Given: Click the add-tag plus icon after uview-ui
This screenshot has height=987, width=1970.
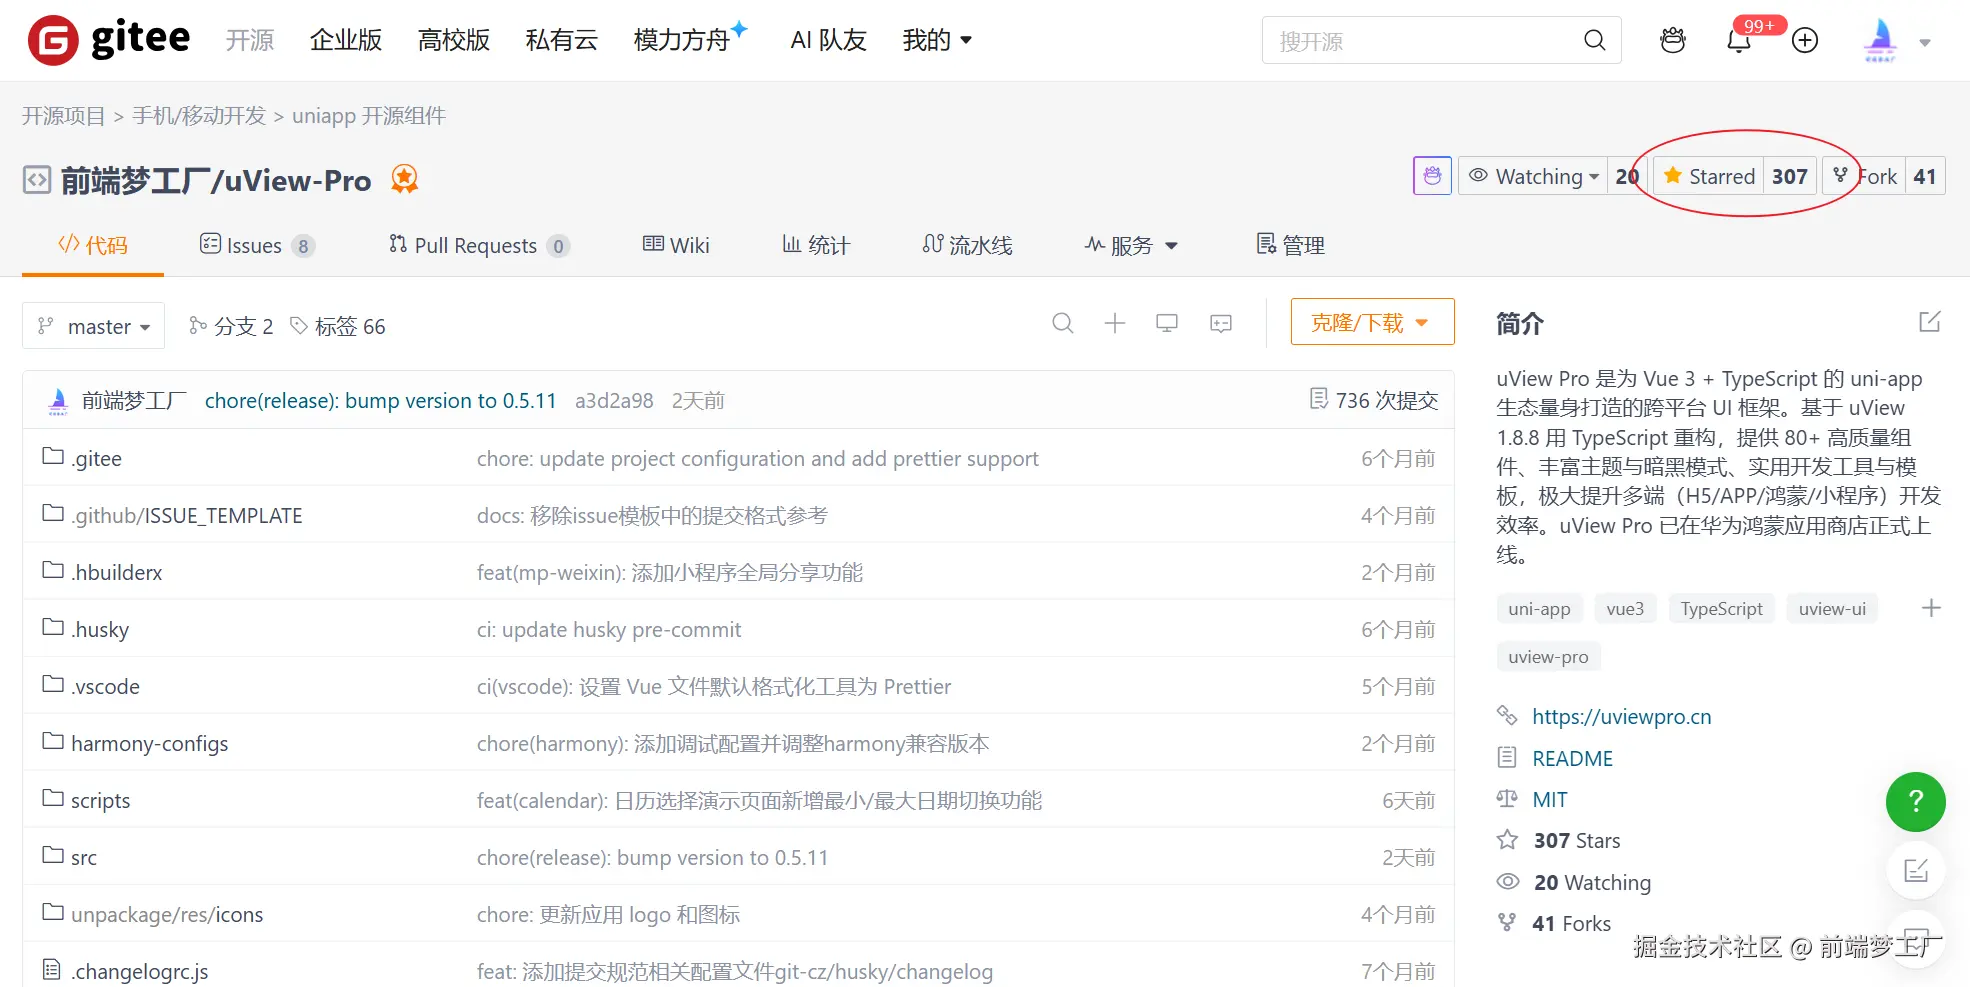Looking at the screenshot, I should (x=1931, y=608).
